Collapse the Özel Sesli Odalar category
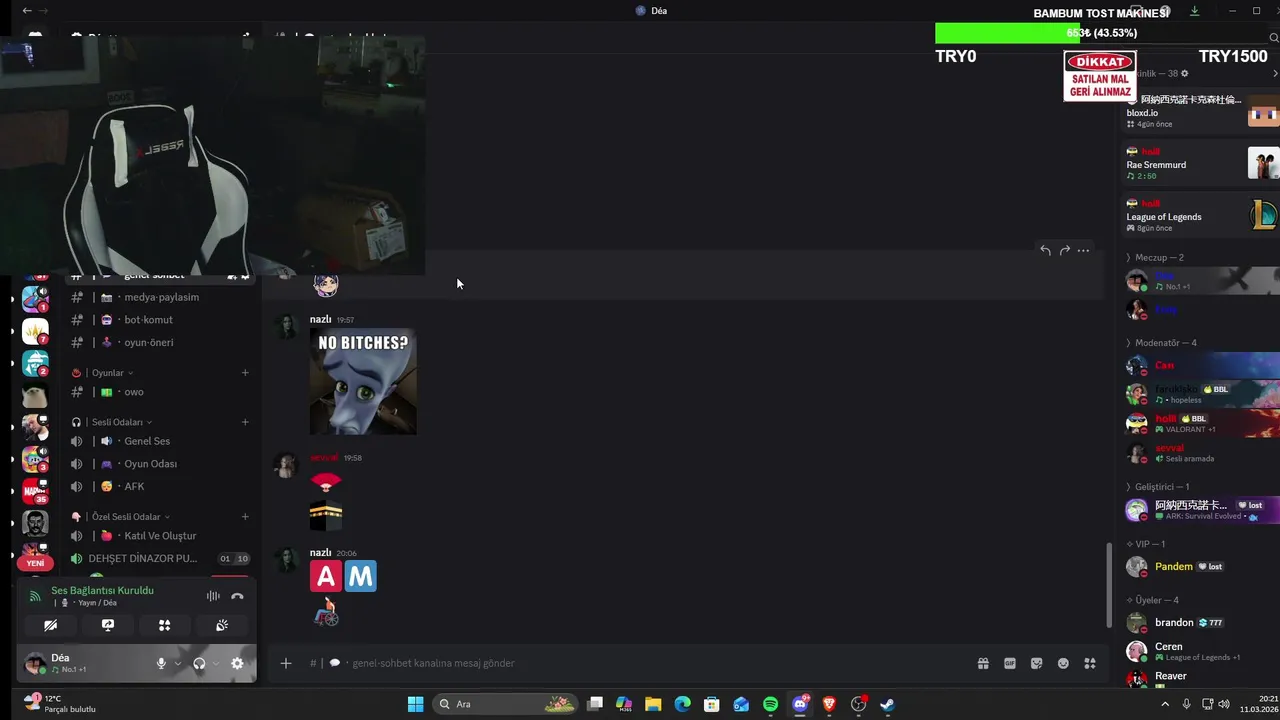Screen dimensions: 1280x720 126,517
